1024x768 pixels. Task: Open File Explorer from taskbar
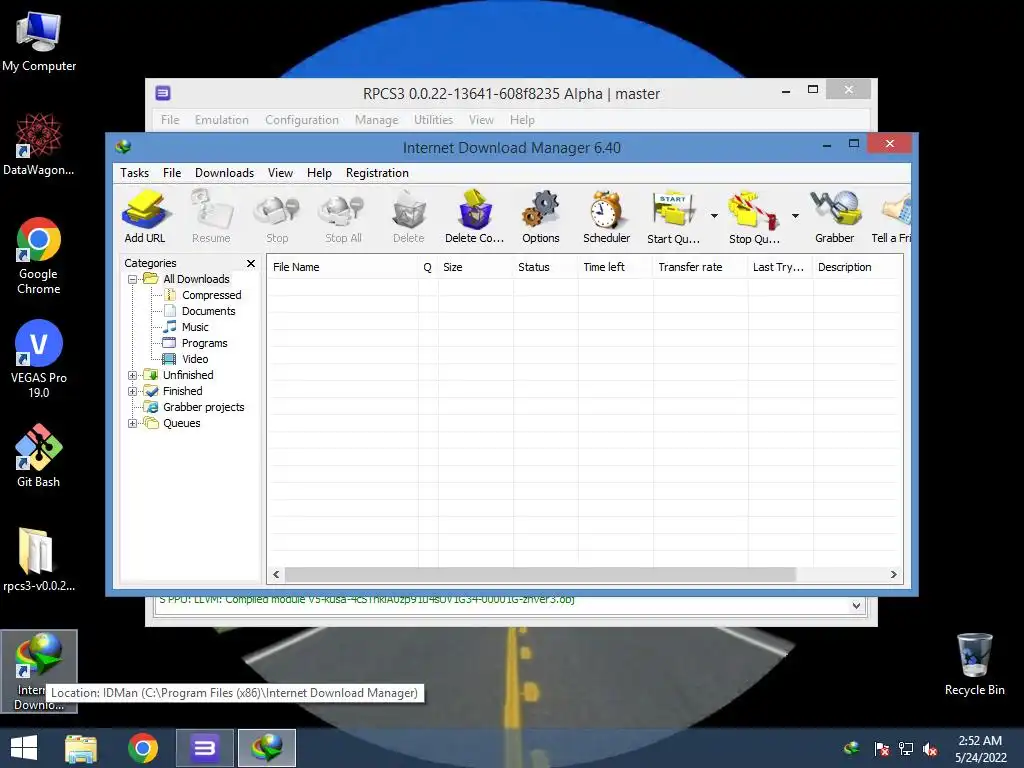click(81, 748)
